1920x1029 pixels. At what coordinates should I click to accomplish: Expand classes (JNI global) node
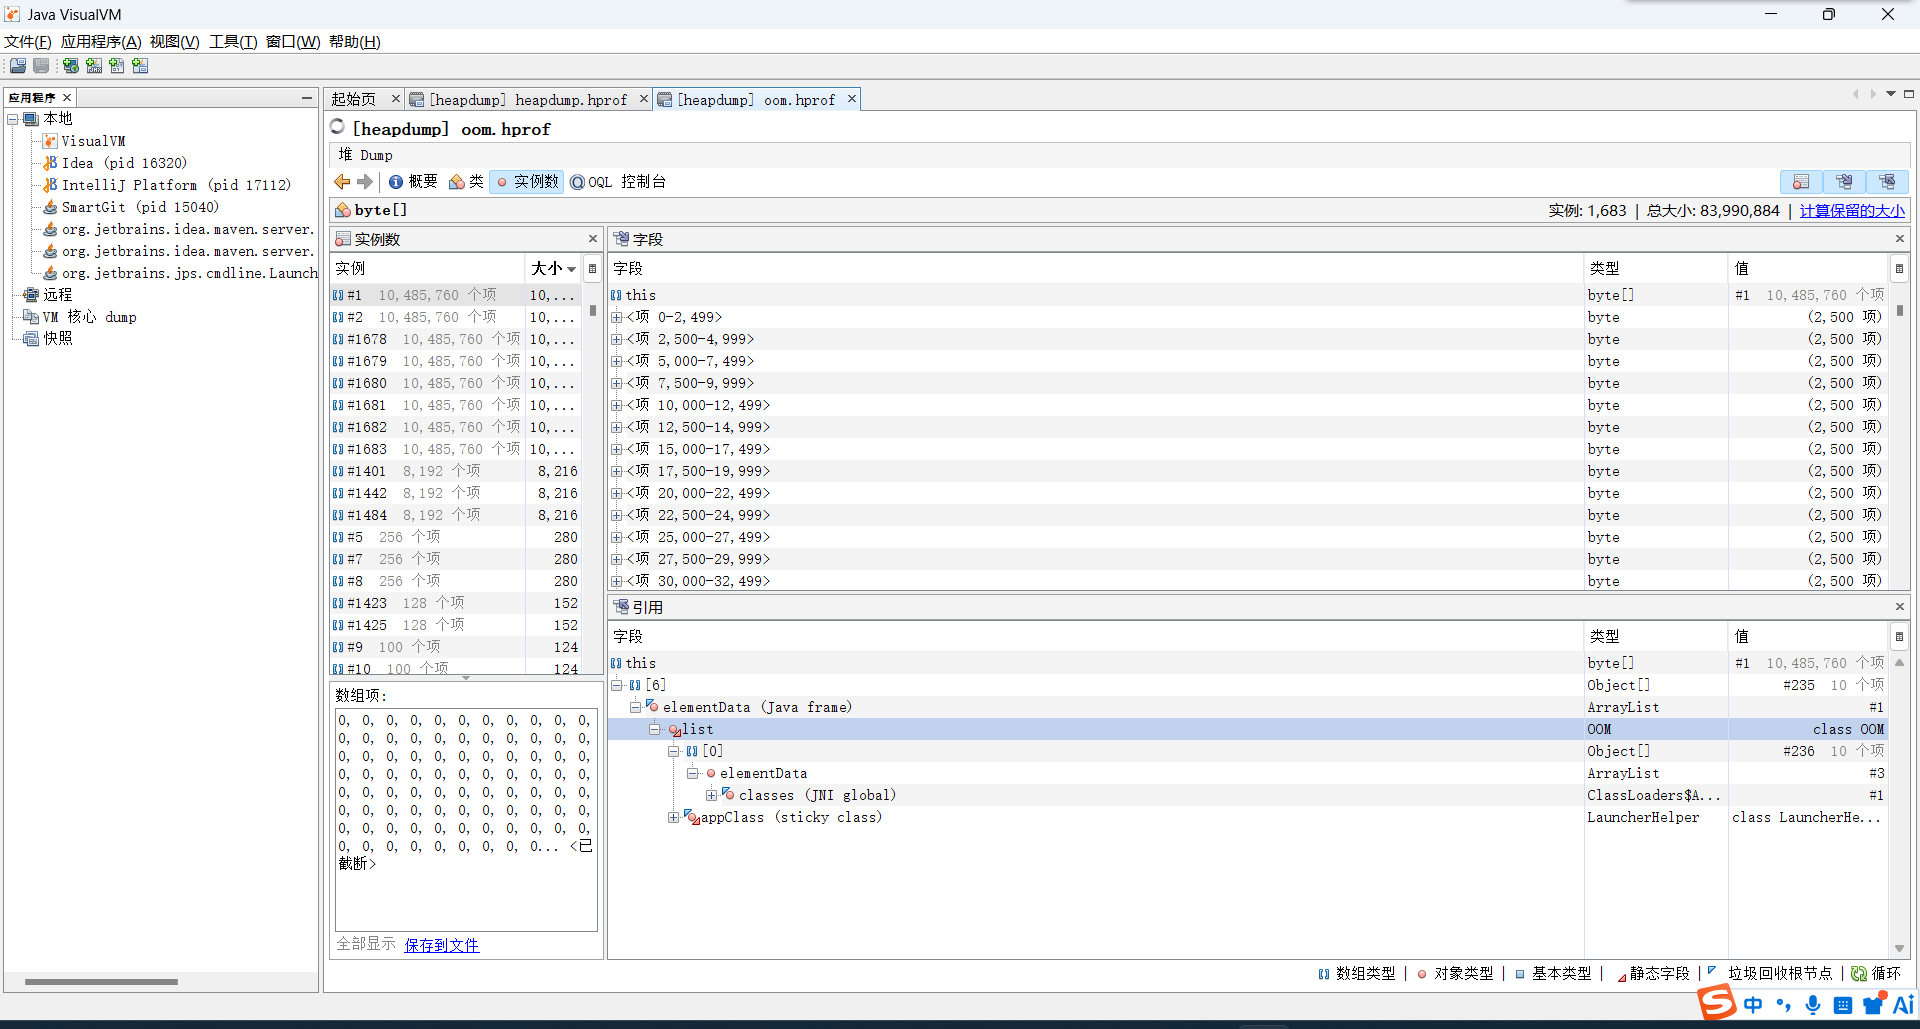coord(711,795)
